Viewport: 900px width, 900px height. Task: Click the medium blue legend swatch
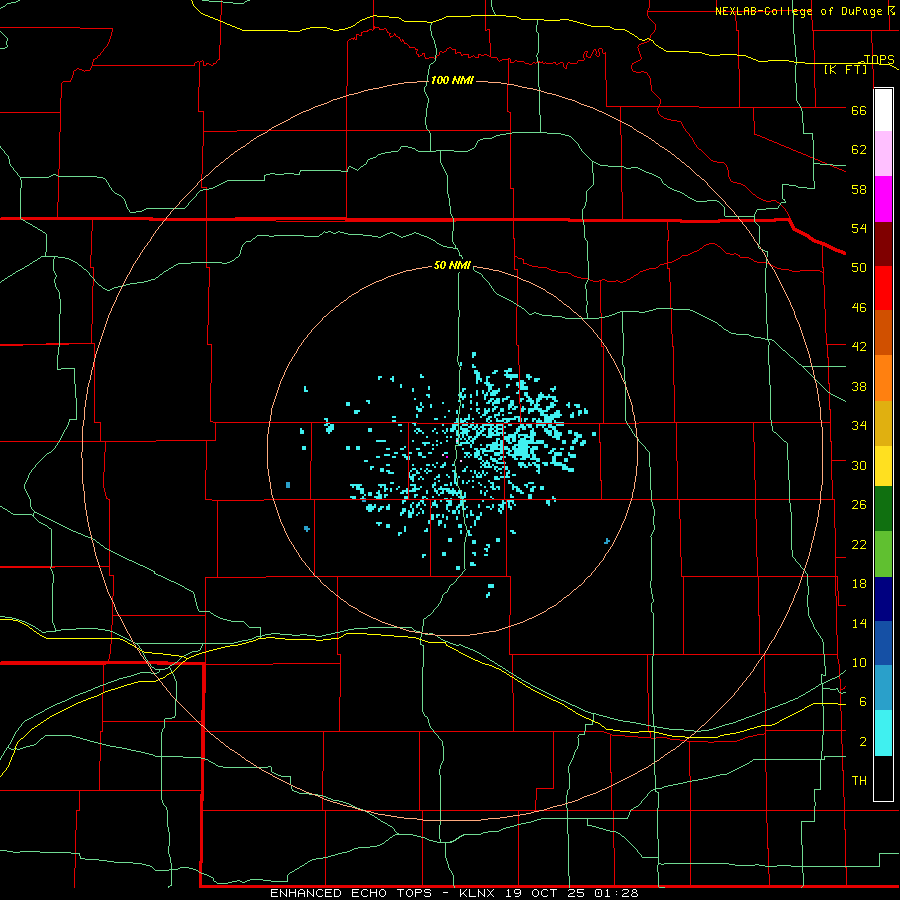[x=883, y=643]
